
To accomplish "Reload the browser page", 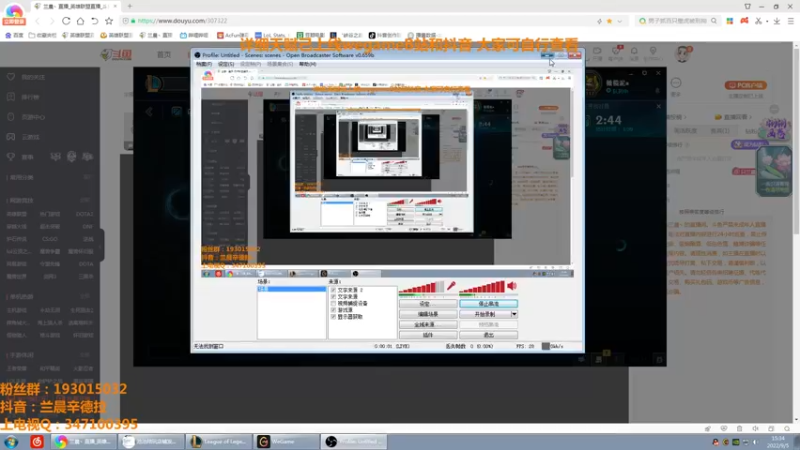I will tap(66, 21).
